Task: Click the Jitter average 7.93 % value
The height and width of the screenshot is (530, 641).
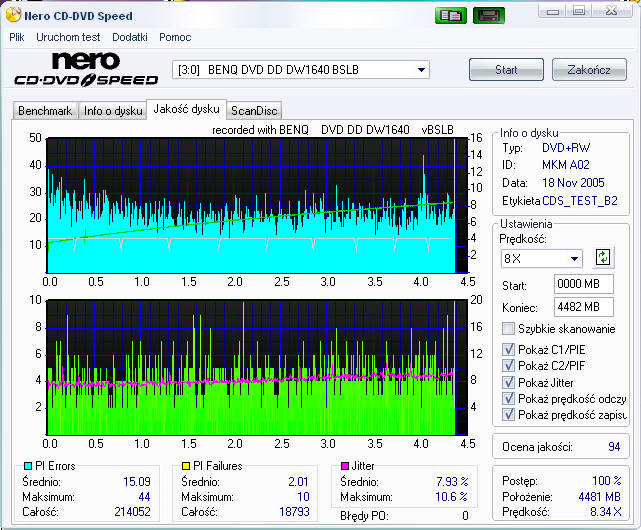Action: pyautogui.click(x=452, y=482)
